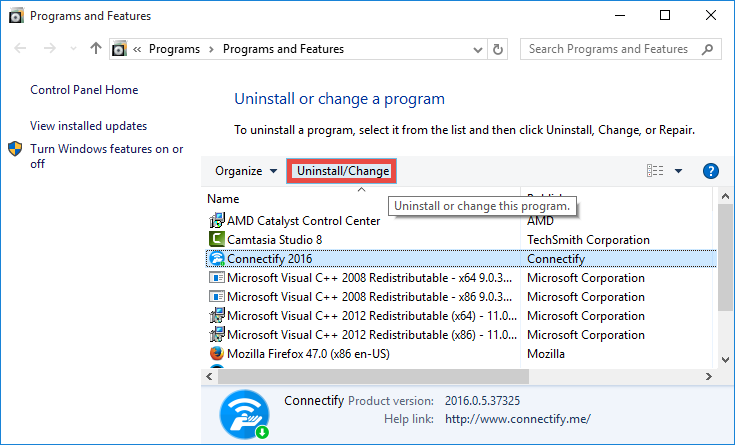
Task: Select Microsoft Visual C++ 2008 x64 entry
Action: click(x=369, y=278)
